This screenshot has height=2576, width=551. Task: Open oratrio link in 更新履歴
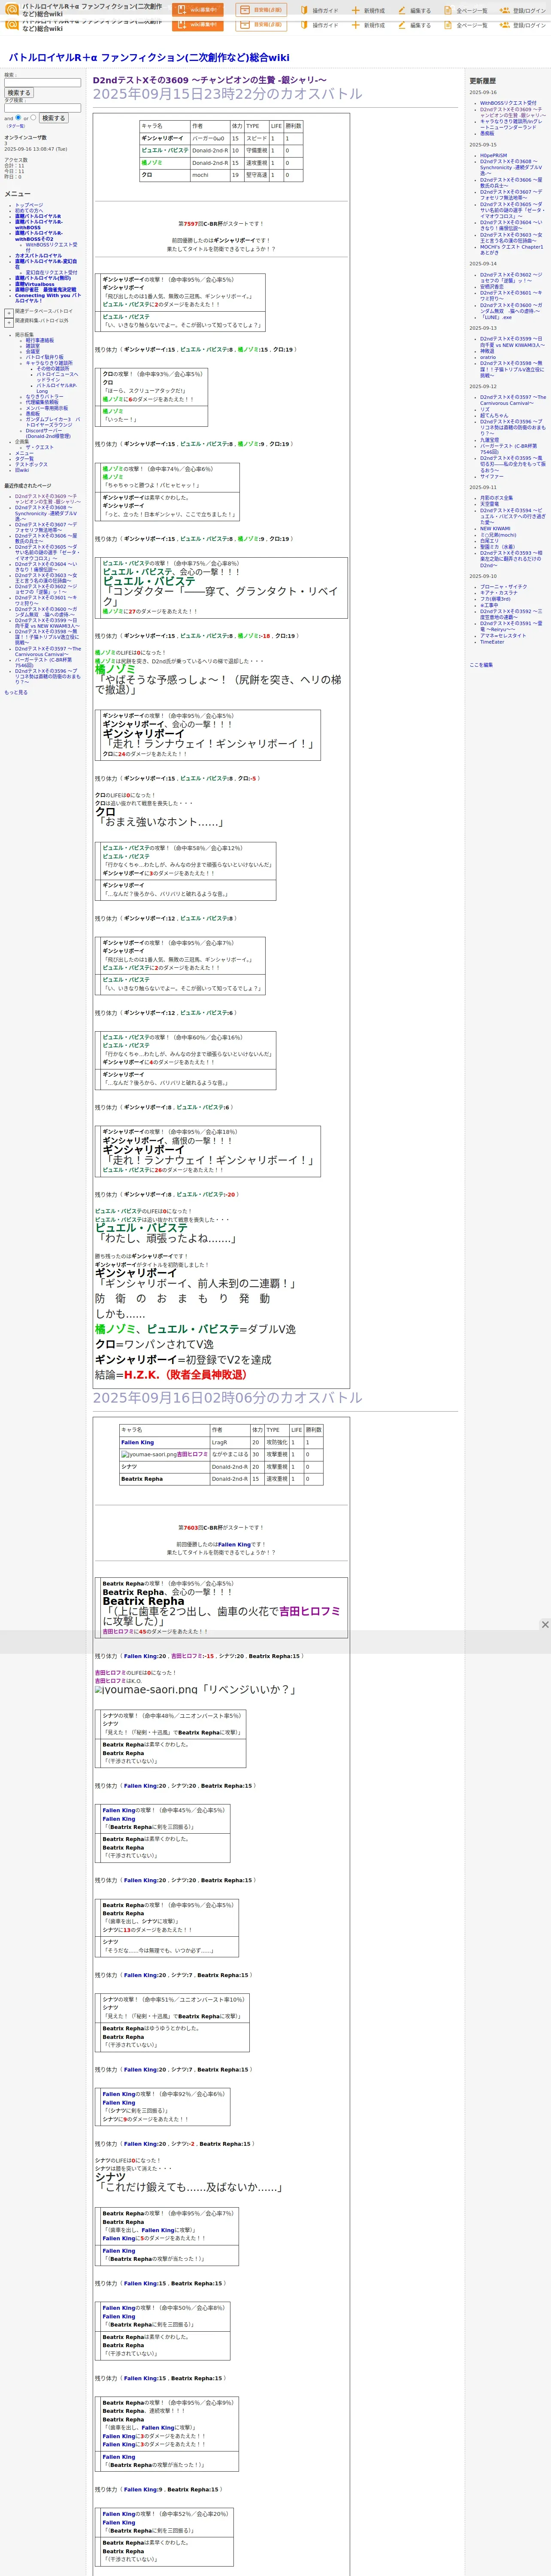coord(488,357)
